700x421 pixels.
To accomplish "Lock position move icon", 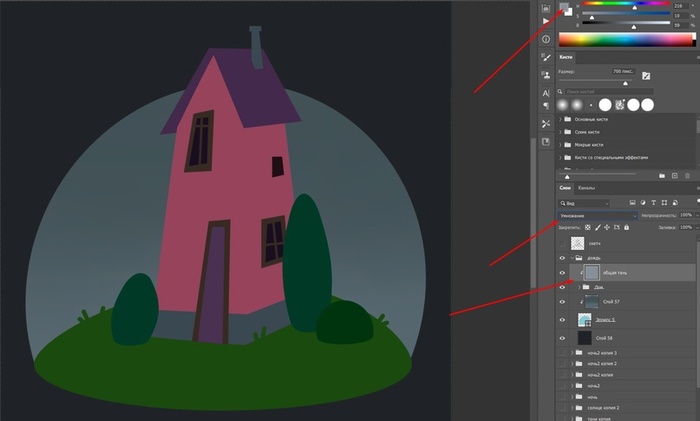I will [607, 227].
